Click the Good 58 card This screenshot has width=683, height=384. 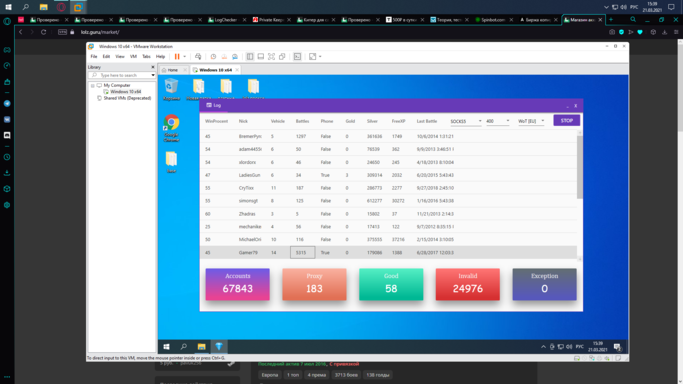[391, 284]
